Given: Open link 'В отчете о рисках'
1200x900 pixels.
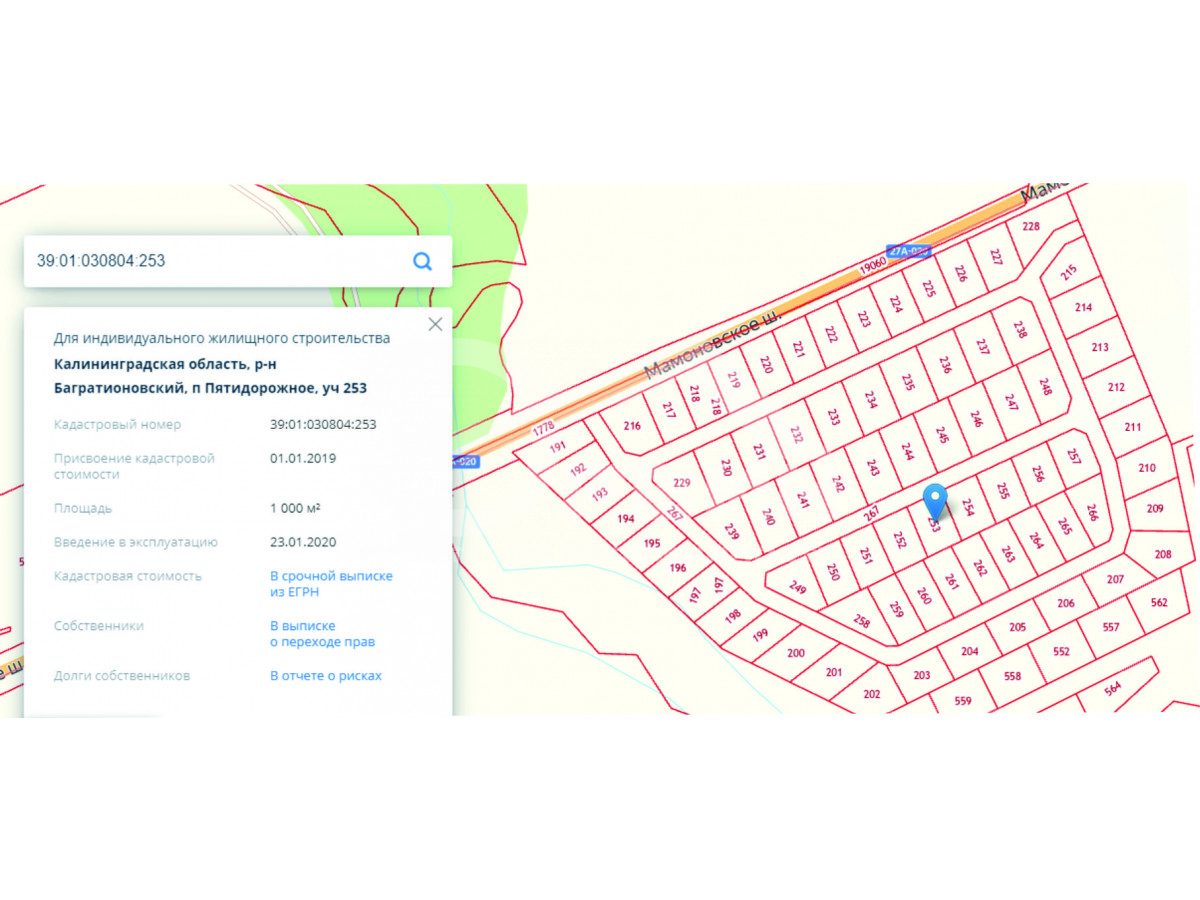Looking at the screenshot, I should coord(326,676).
